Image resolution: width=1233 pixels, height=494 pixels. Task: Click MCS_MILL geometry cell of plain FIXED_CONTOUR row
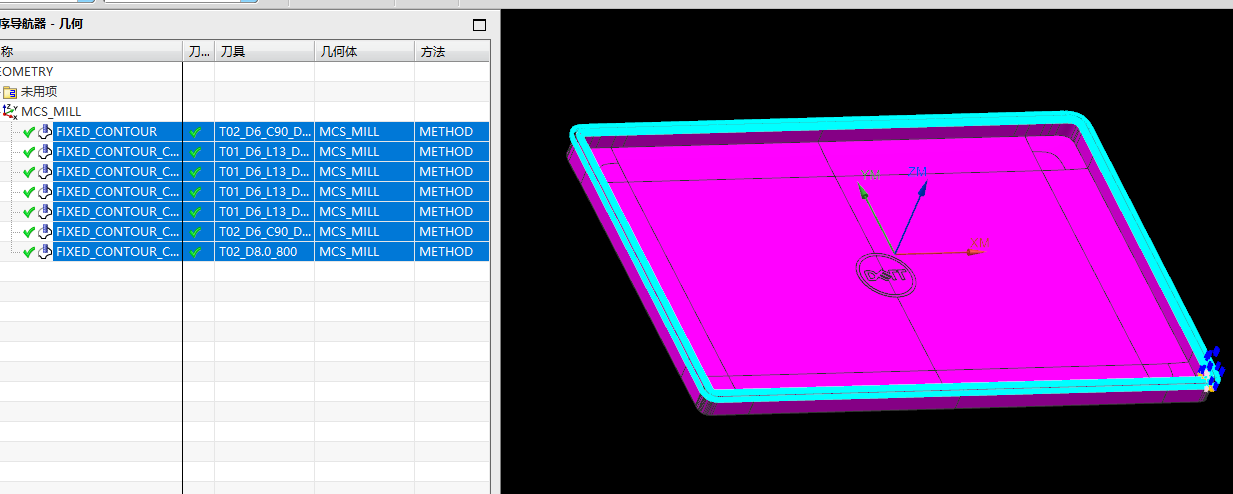364,132
